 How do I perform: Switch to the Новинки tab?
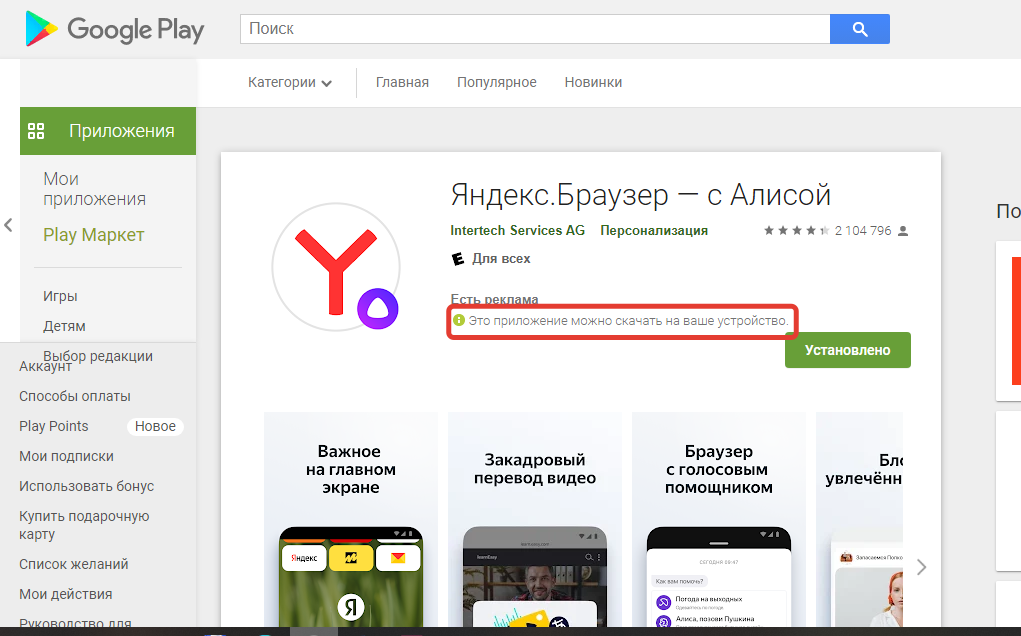pos(593,82)
